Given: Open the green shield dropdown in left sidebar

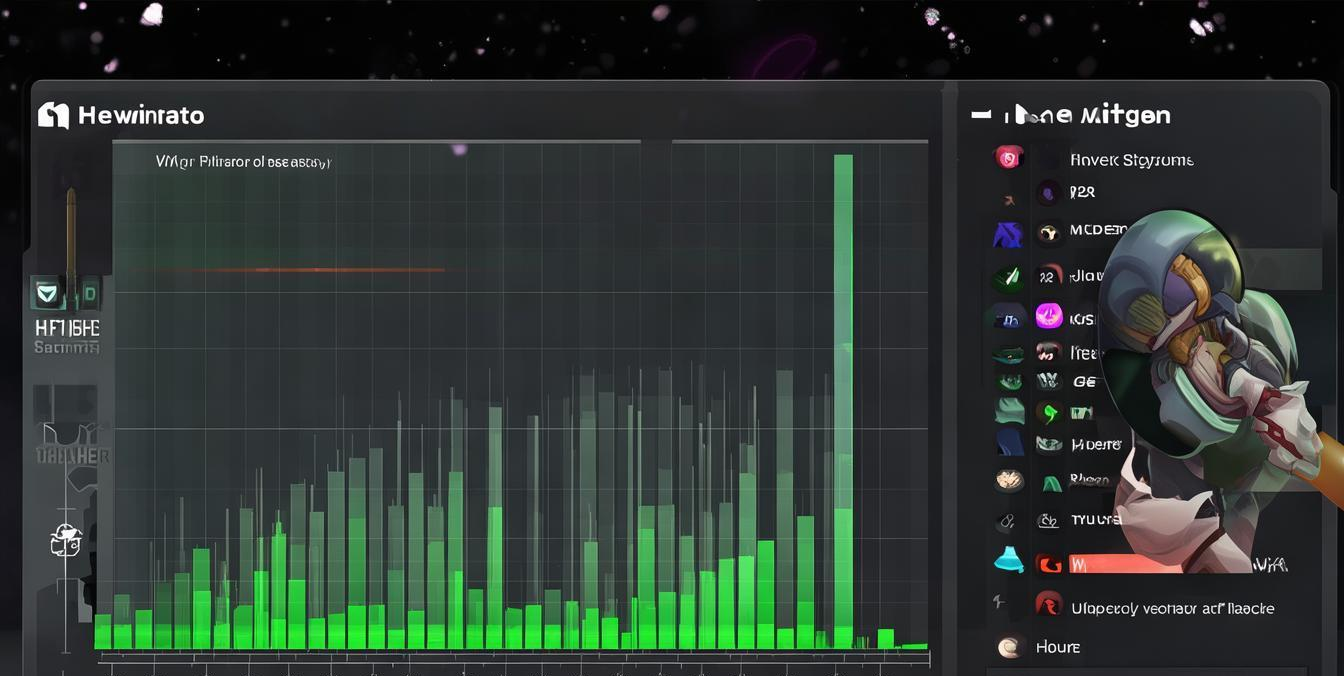Looking at the screenshot, I should (47, 294).
